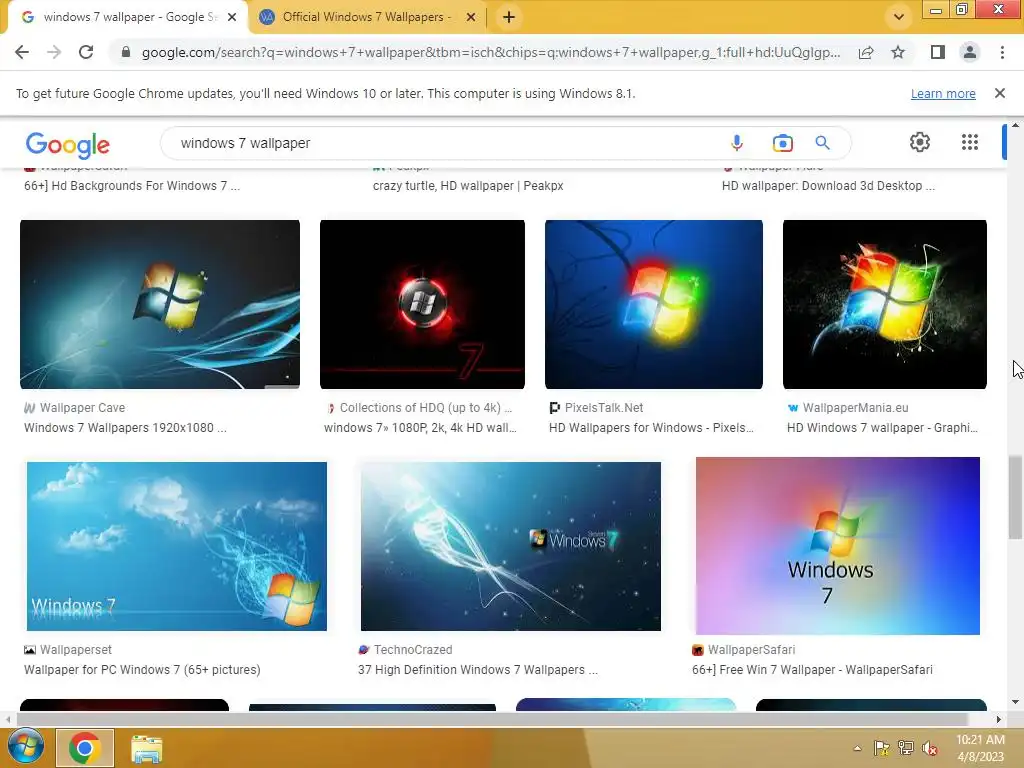Click the PixelsTalk.Net source label
Screen dimensions: 1024x768
tap(604, 408)
